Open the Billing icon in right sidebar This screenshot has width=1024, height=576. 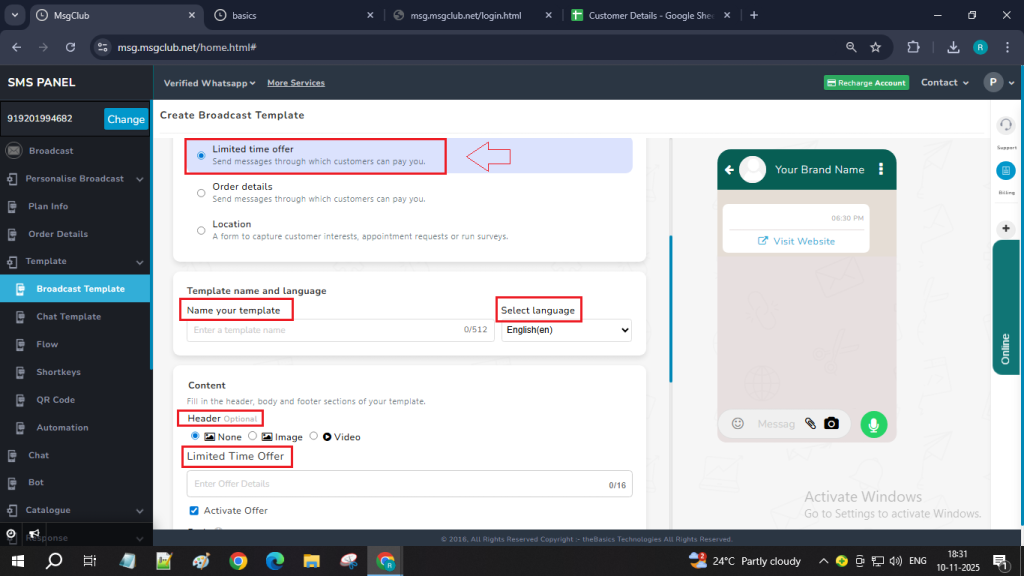pyautogui.click(x=1006, y=171)
